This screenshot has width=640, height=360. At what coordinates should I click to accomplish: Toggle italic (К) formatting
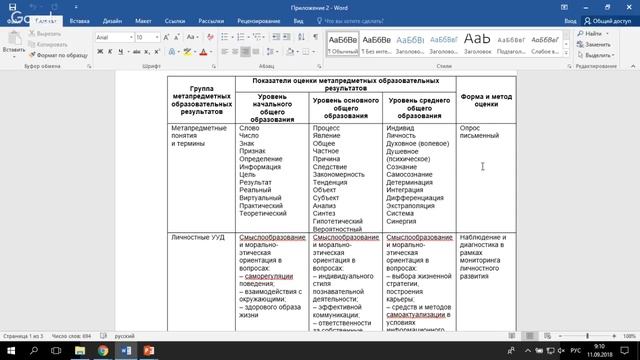110,52
